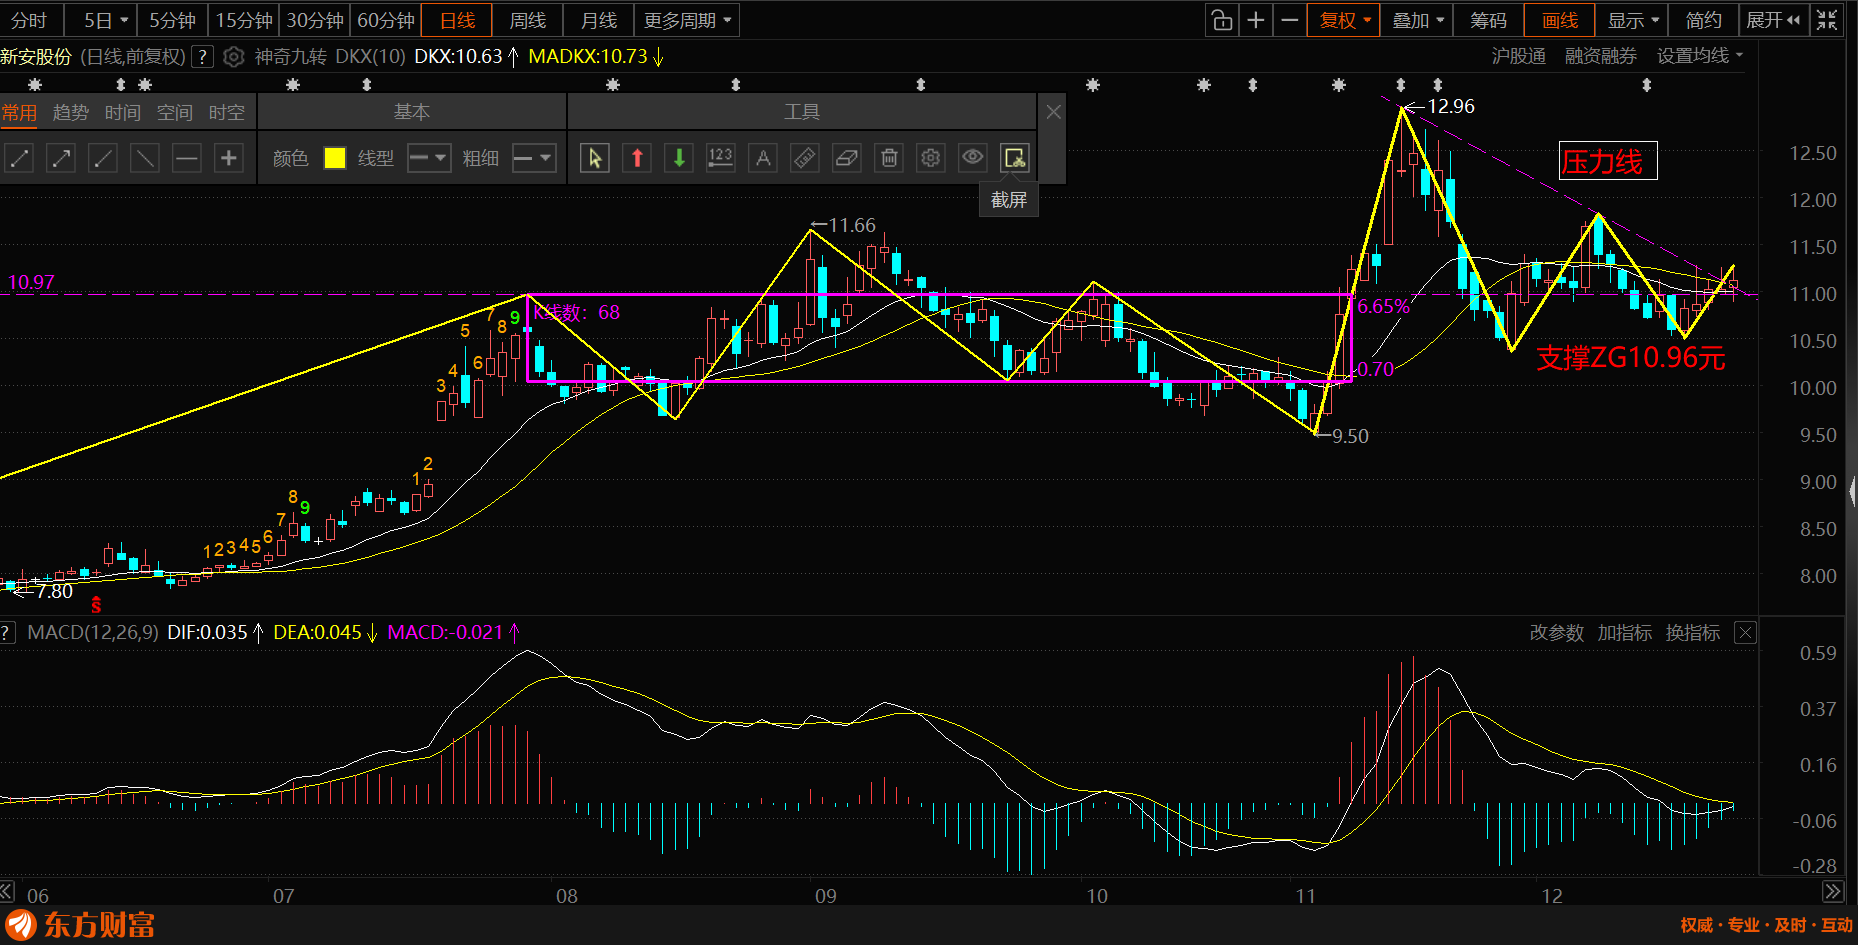Expand the 线型 line style dropdown

point(429,158)
